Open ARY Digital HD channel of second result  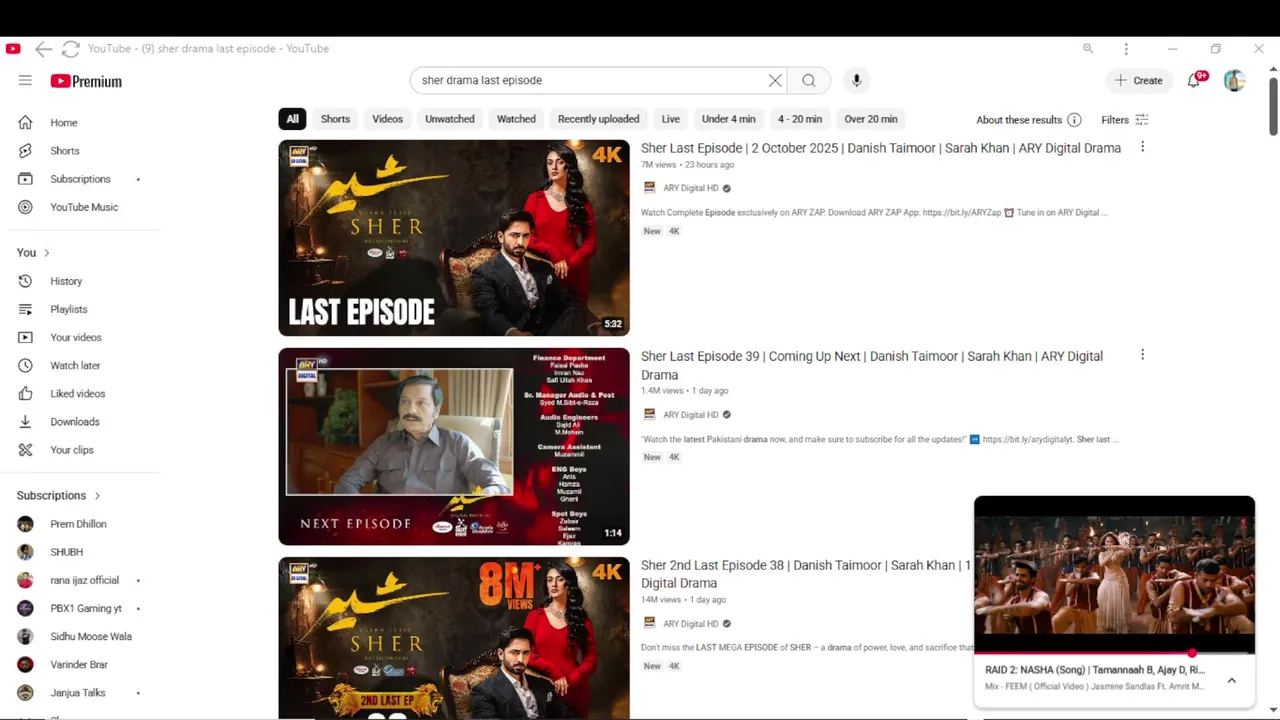[x=691, y=415]
